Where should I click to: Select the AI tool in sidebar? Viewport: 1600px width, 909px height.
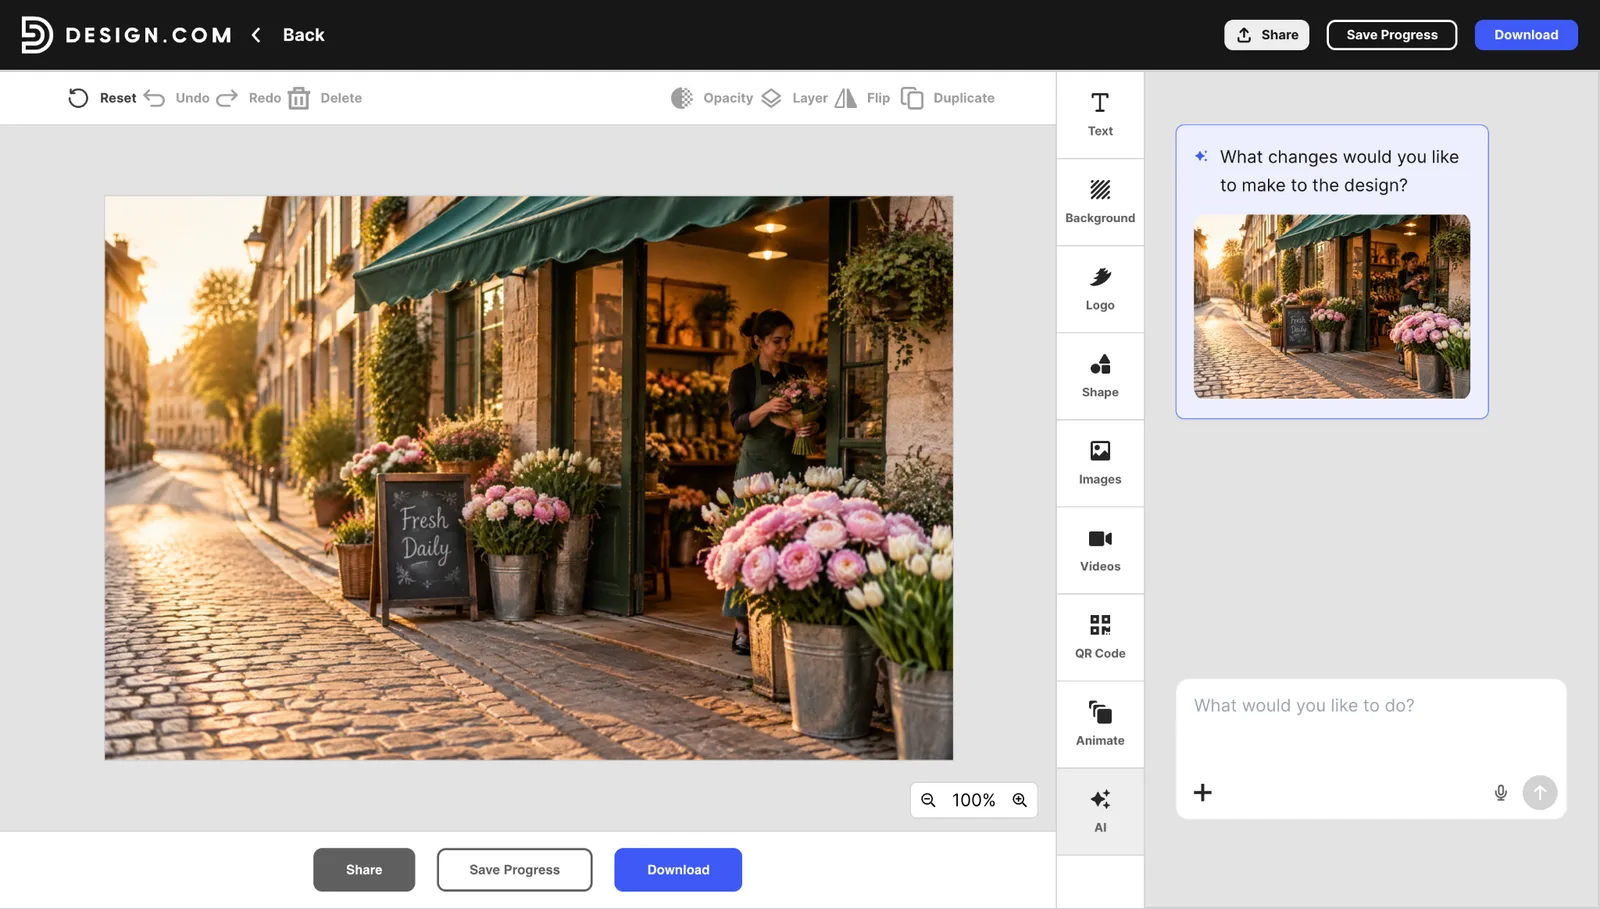click(1100, 811)
